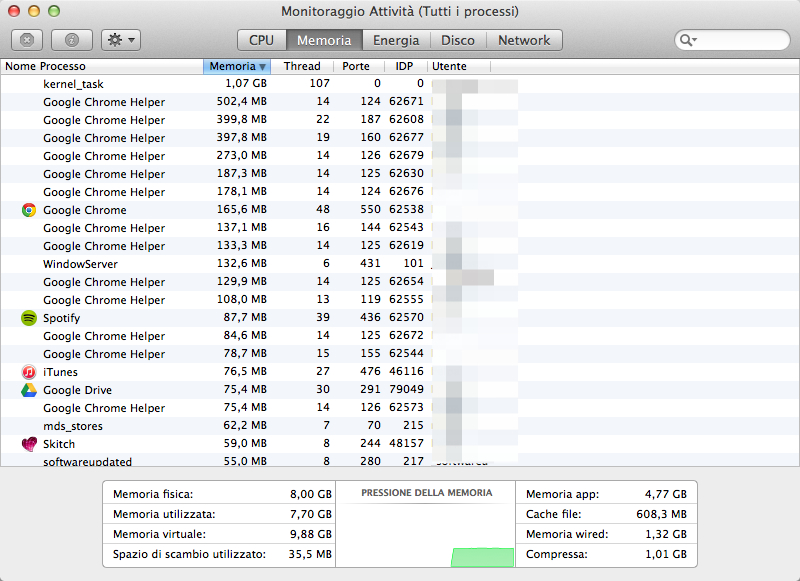The height and width of the screenshot is (581, 800).
Task: Click the 1,07 GB memory value
Action: click(246, 84)
